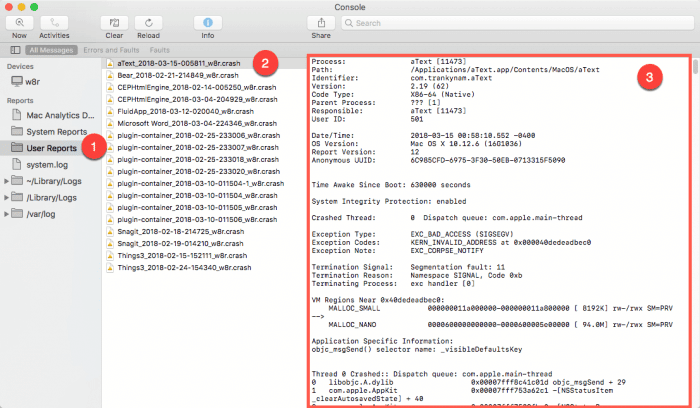Open the Share toolbar button
Viewport: 700px width, 408px height.
pyautogui.click(x=321, y=23)
